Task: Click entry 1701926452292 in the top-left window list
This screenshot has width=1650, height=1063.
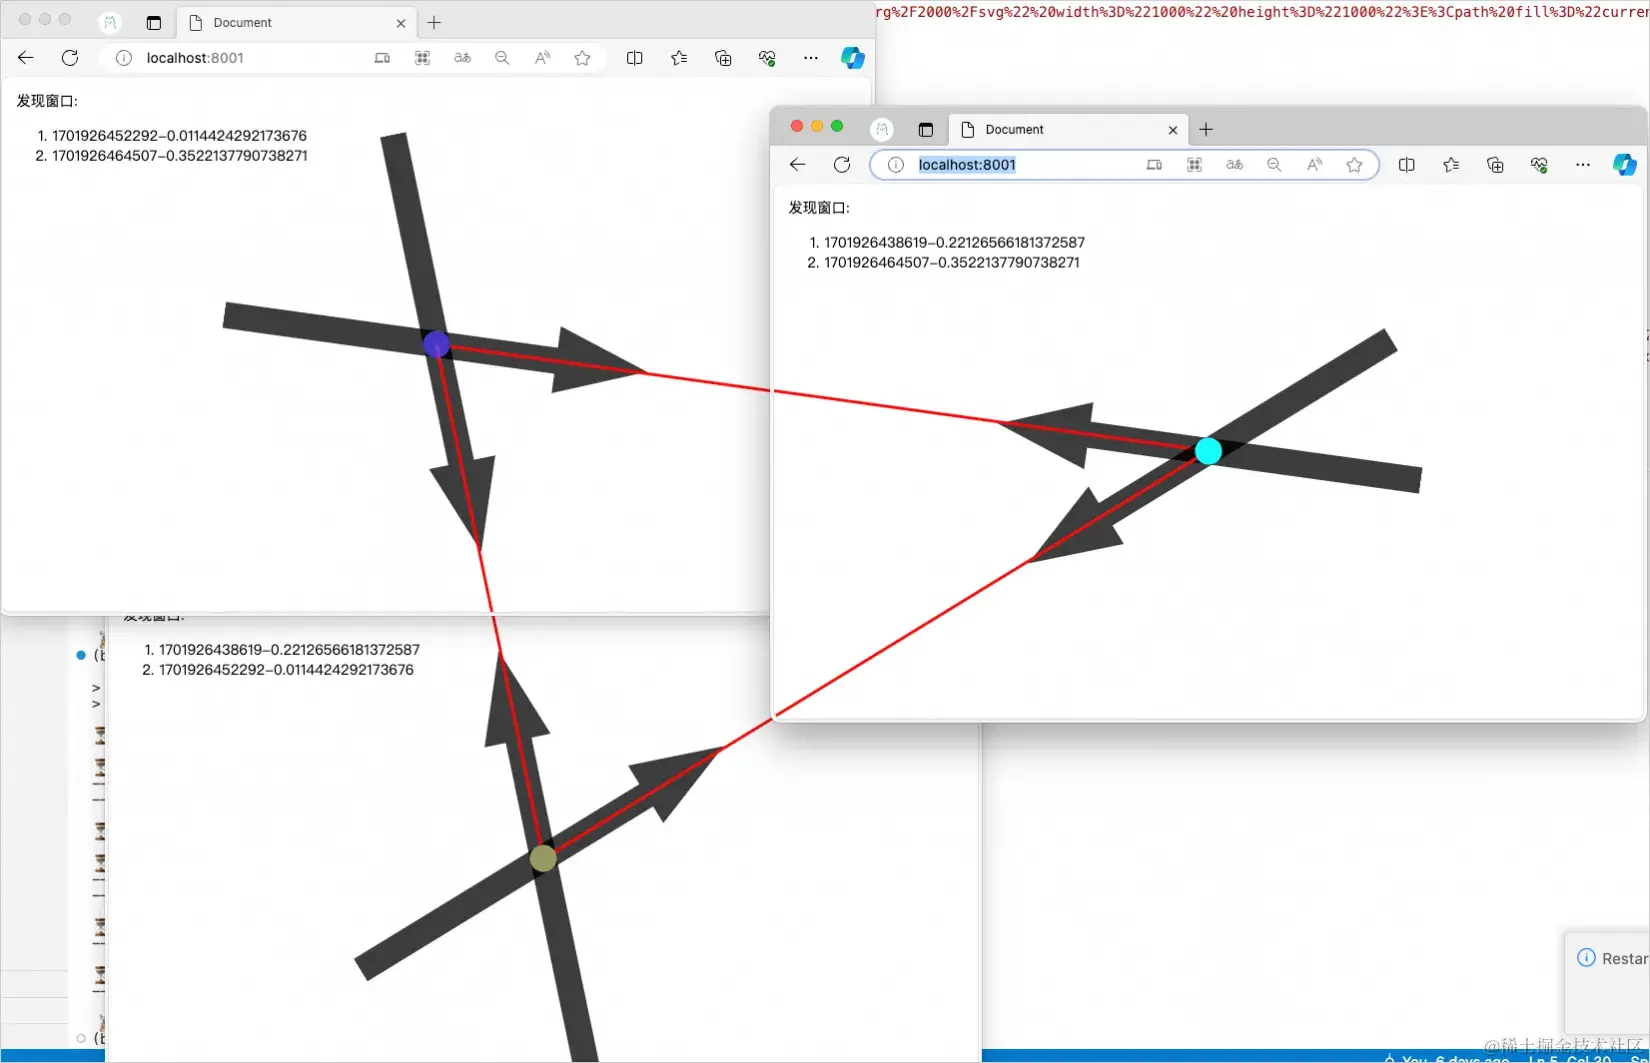Action: 179,136
